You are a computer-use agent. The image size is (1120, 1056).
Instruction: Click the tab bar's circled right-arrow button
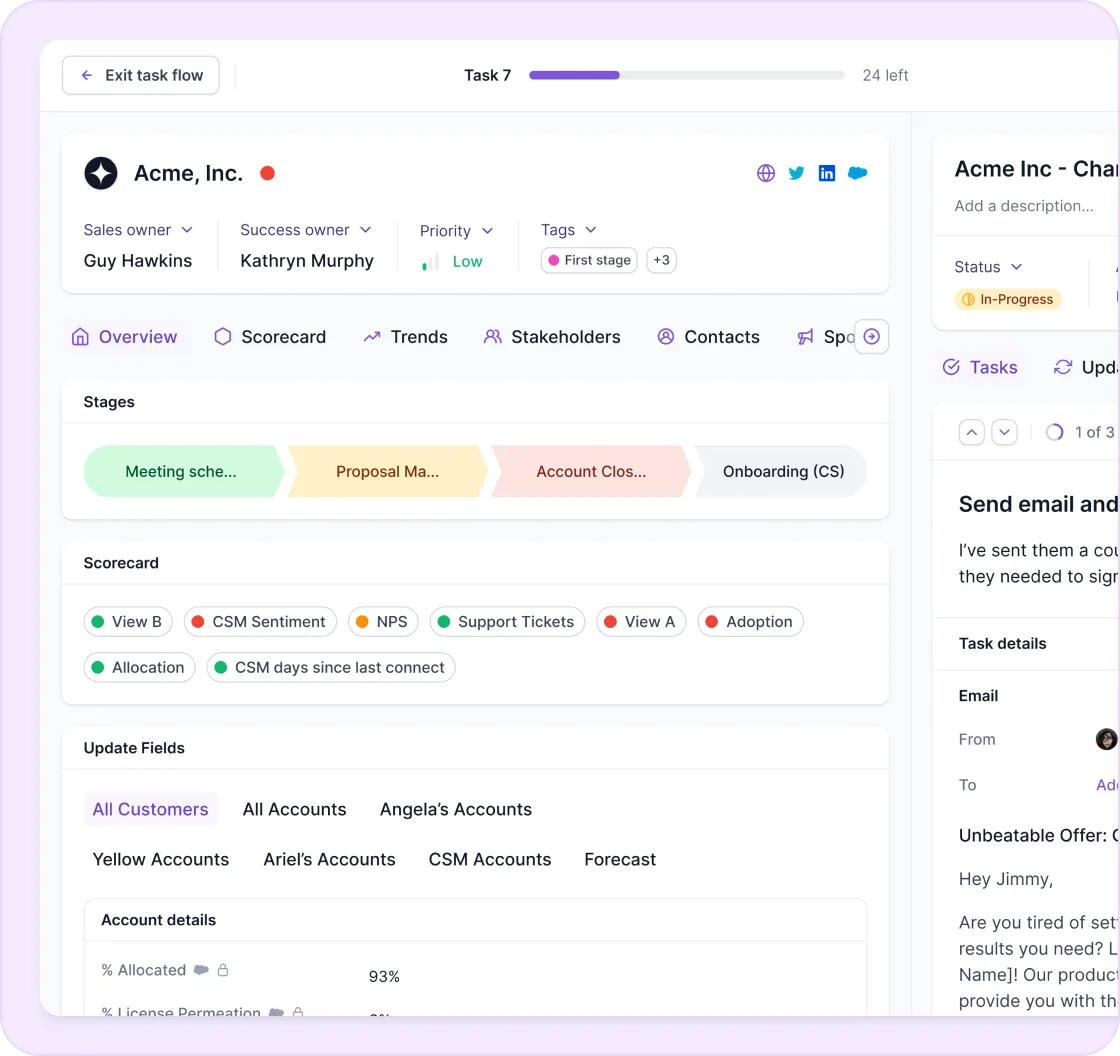coord(871,337)
